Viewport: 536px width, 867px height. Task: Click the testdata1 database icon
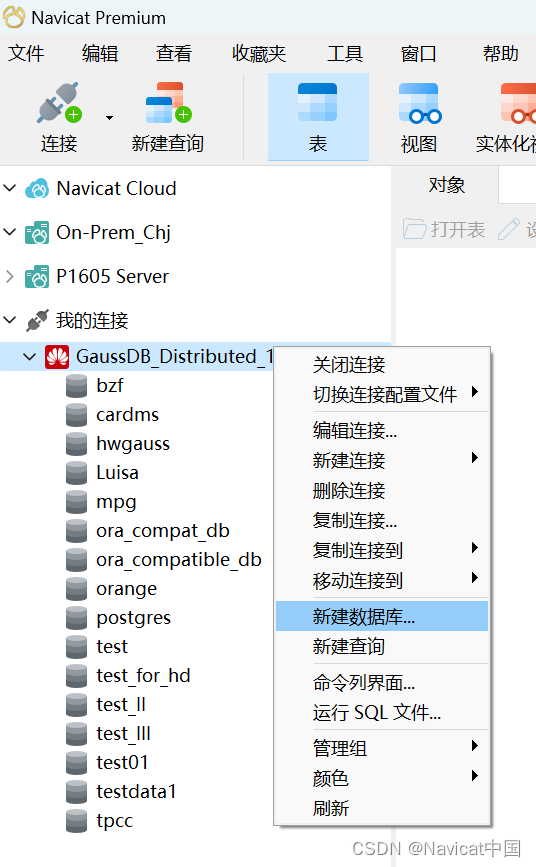(76, 792)
